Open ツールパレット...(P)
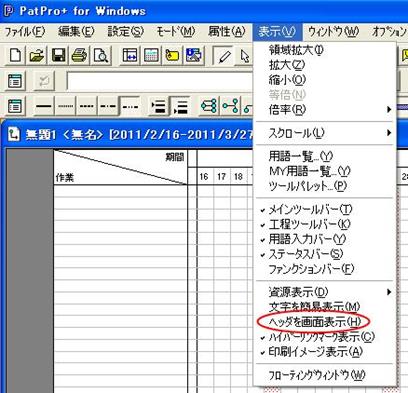 click(308, 186)
